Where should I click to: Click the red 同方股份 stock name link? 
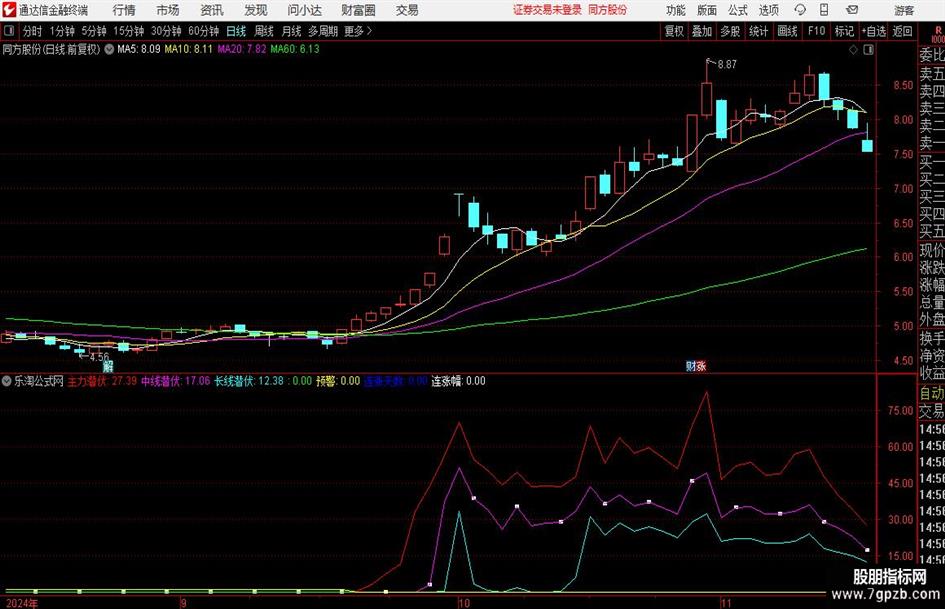coord(608,10)
